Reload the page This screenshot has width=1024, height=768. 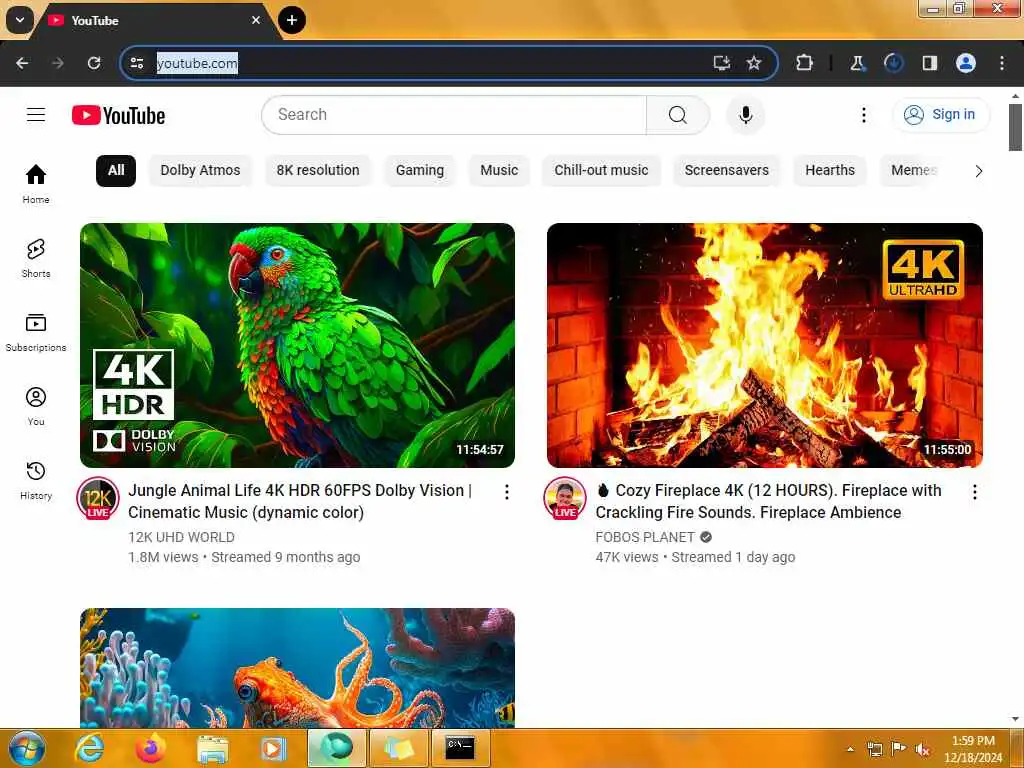[x=94, y=63]
